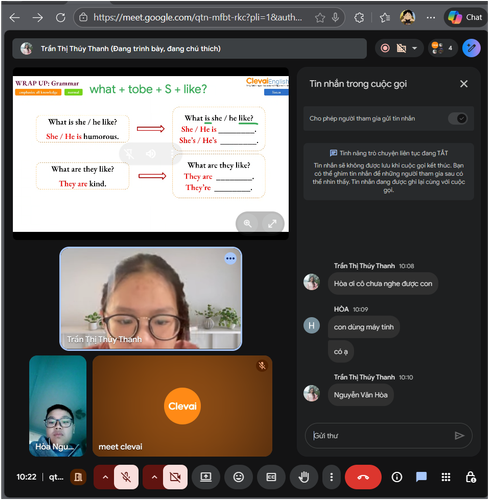Toggle the chat panel icon
The height and width of the screenshot is (500, 489).
421,477
